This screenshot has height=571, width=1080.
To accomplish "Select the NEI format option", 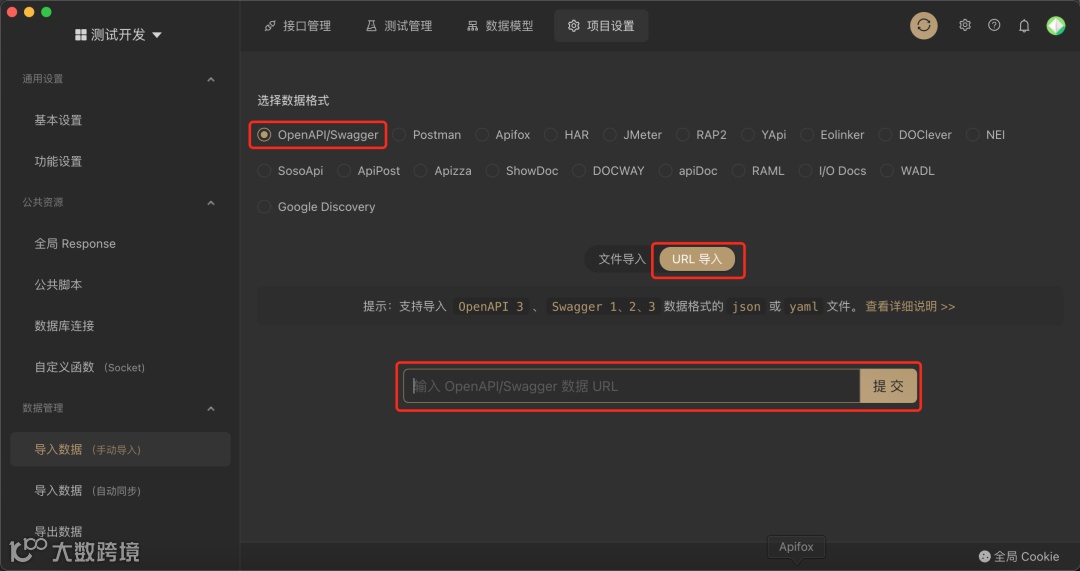I will [986, 135].
